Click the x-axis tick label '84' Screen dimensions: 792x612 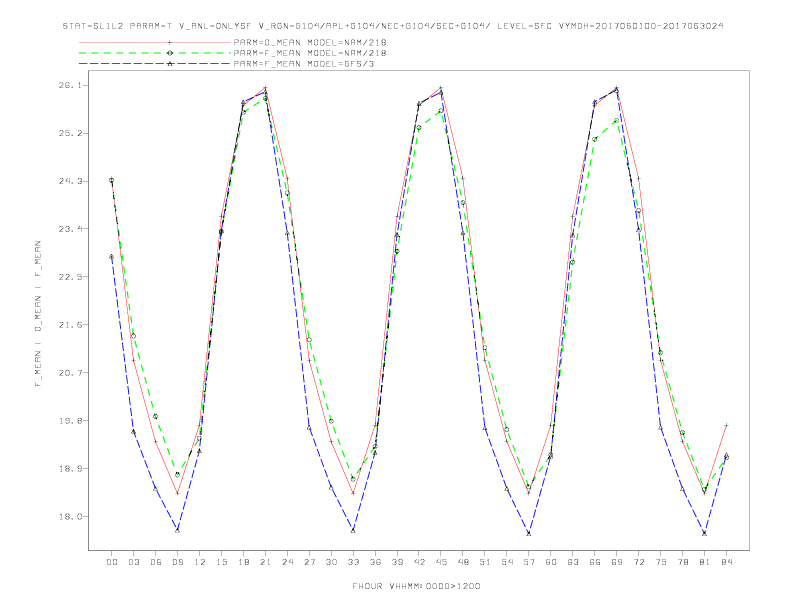tap(727, 562)
